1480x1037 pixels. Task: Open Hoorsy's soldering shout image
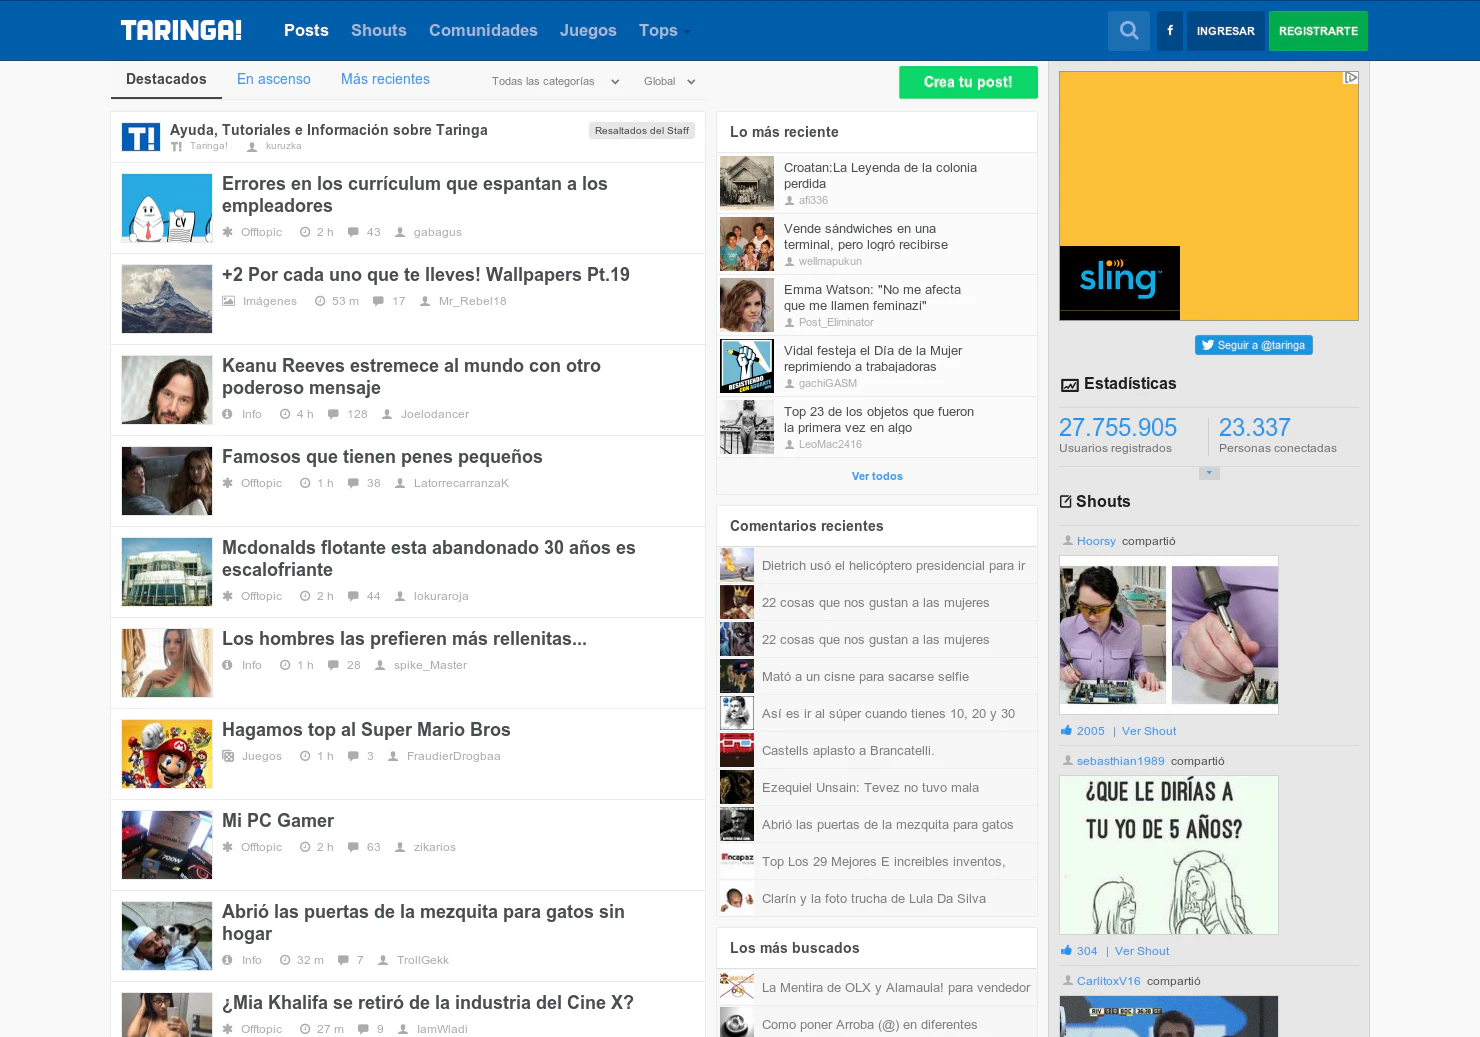pos(1169,635)
